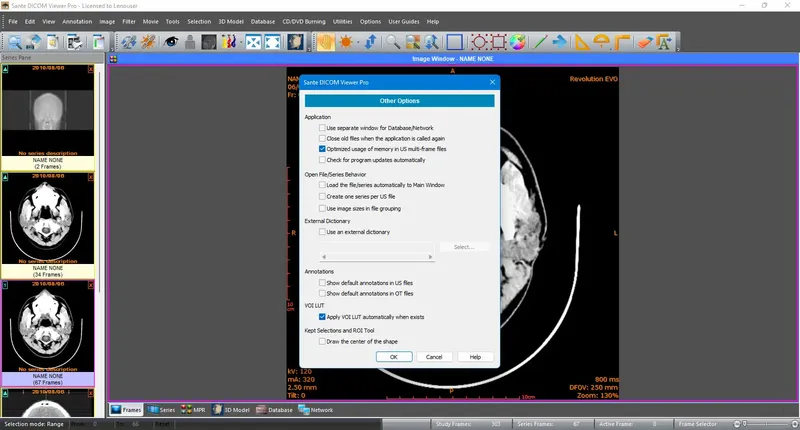Choose the line ruler measurement tool

pyautogui.click(x=539, y=42)
